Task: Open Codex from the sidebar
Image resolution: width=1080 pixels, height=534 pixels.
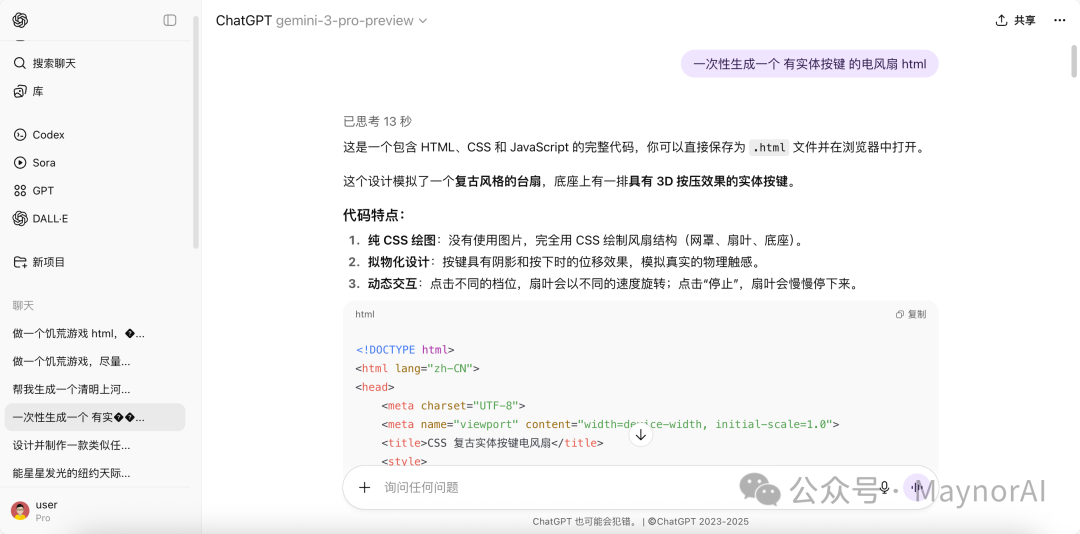Action: [x=95, y=135]
